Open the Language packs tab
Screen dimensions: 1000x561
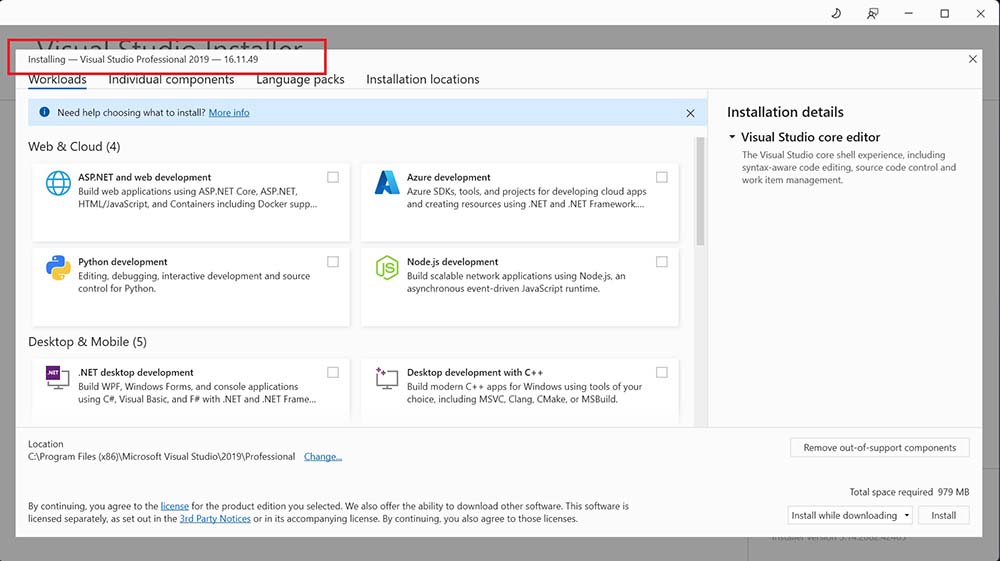300,79
